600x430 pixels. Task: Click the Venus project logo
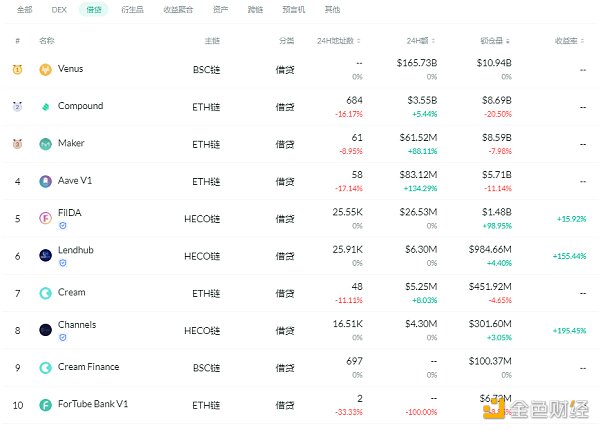46,69
